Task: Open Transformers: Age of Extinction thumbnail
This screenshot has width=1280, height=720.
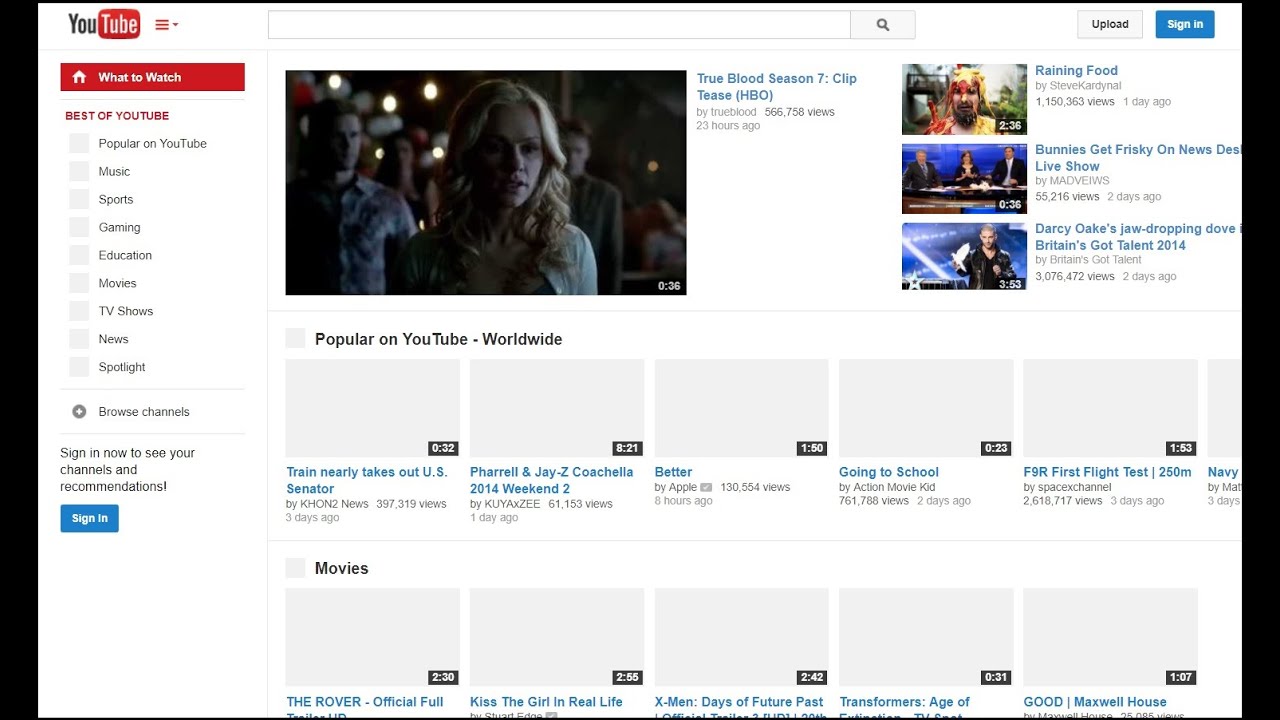Action: [926, 637]
